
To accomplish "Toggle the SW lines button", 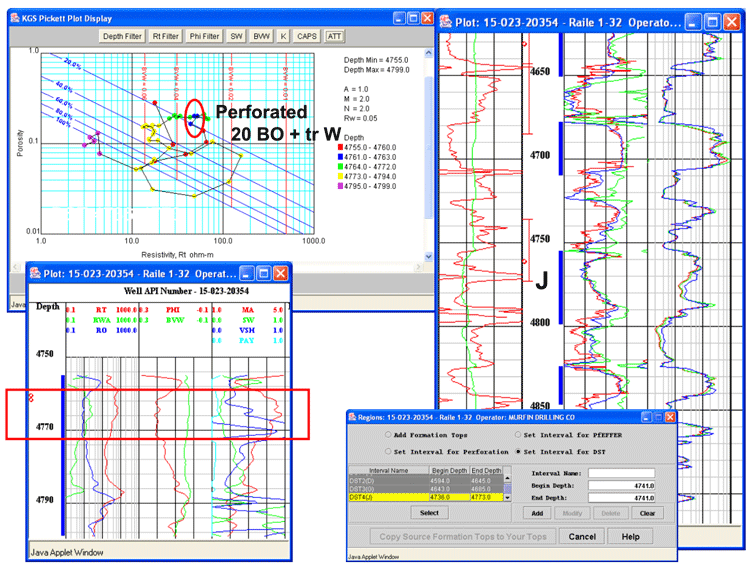I will click(x=236, y=36).
